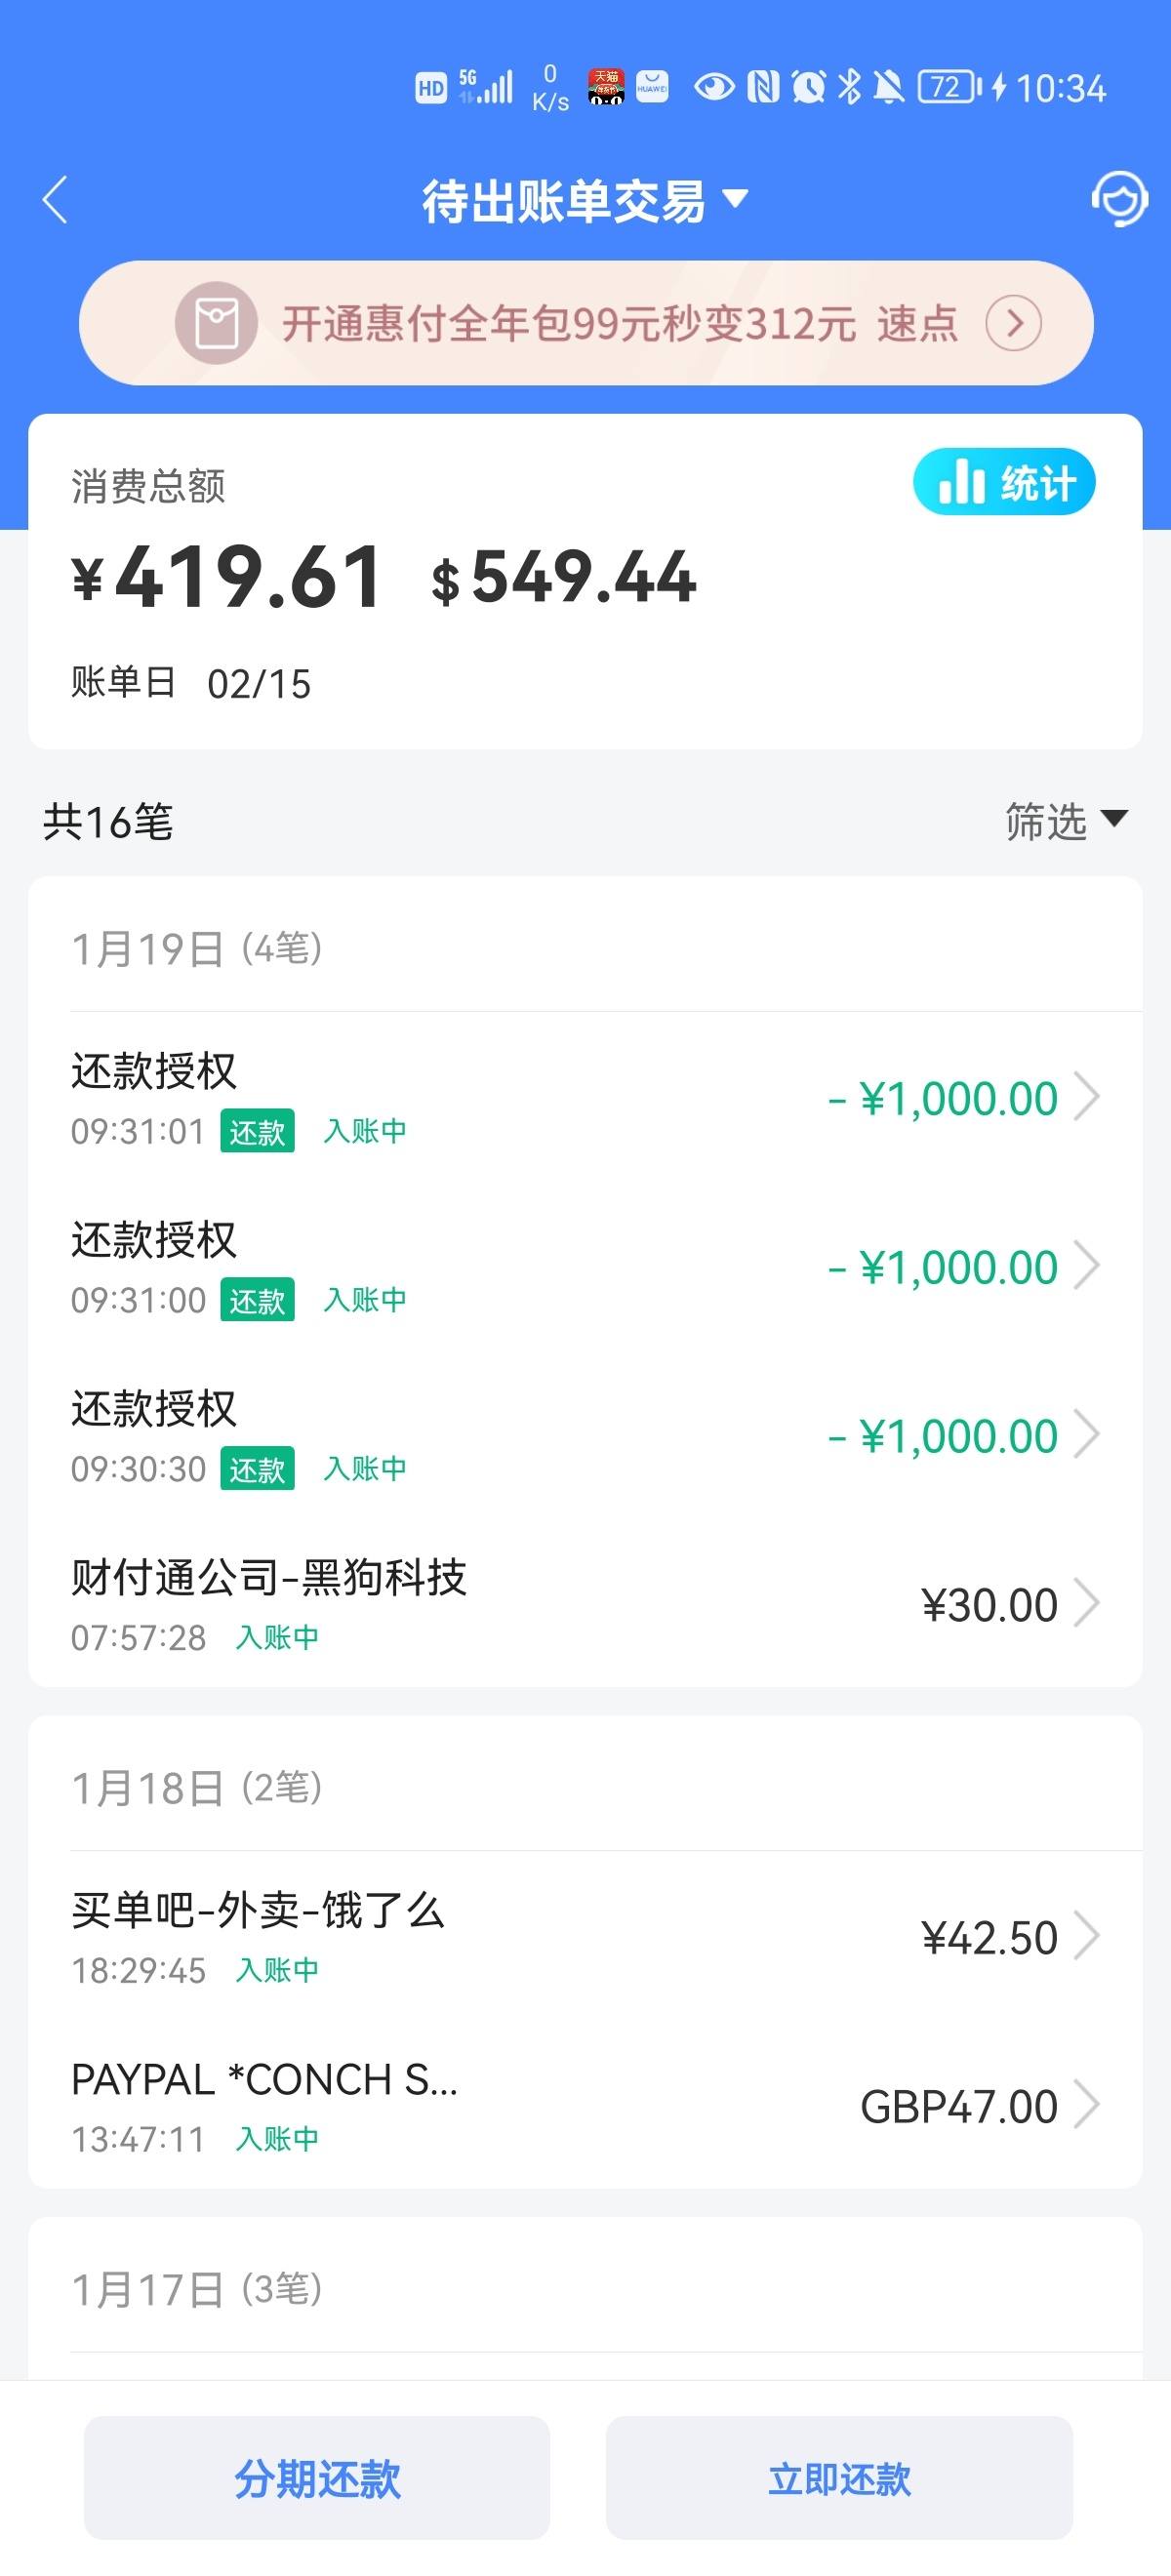Open 统计 statistics chart button
This screenshot has height=2576, width=1171.
click(x=1004, y=482)
